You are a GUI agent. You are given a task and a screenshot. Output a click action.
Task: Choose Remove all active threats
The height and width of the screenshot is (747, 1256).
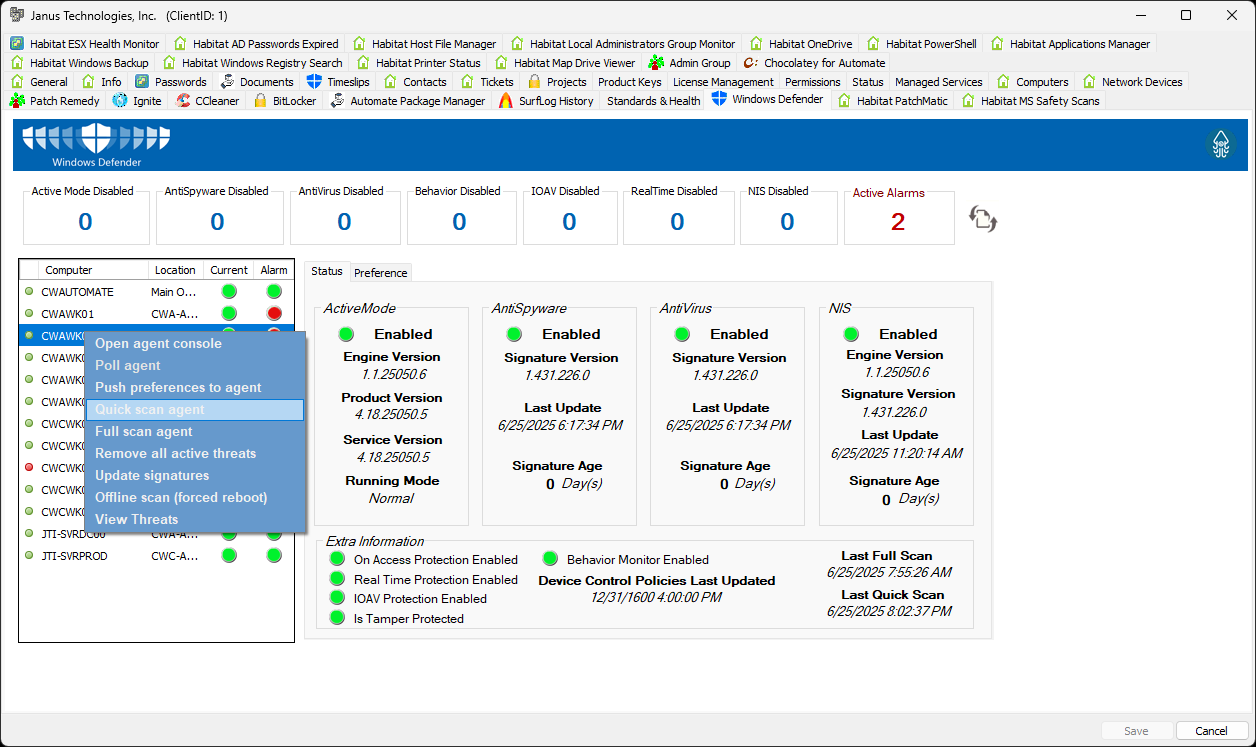(x=175, y=454)
